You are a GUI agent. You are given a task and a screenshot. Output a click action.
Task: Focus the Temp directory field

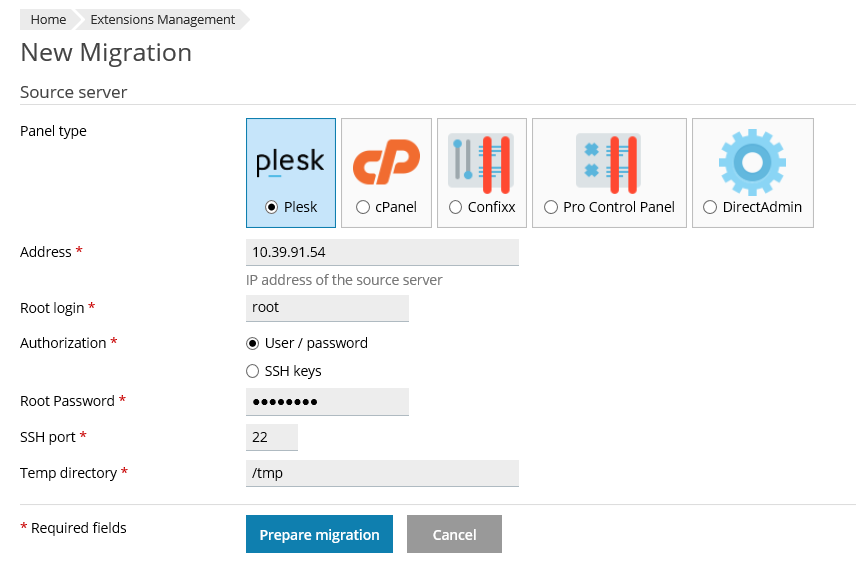(382, 473)
